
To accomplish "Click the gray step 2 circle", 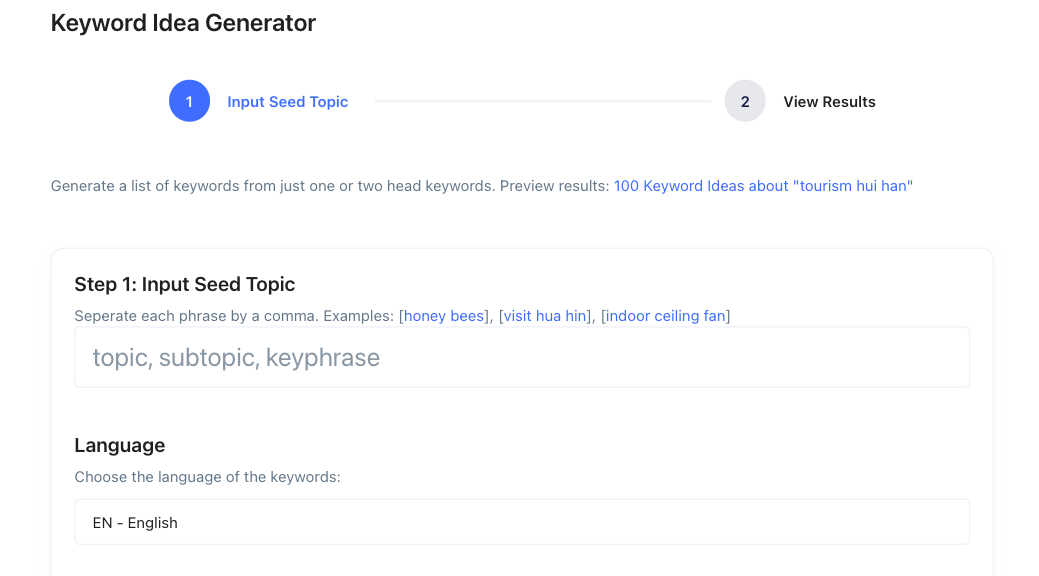I will 745,101.
